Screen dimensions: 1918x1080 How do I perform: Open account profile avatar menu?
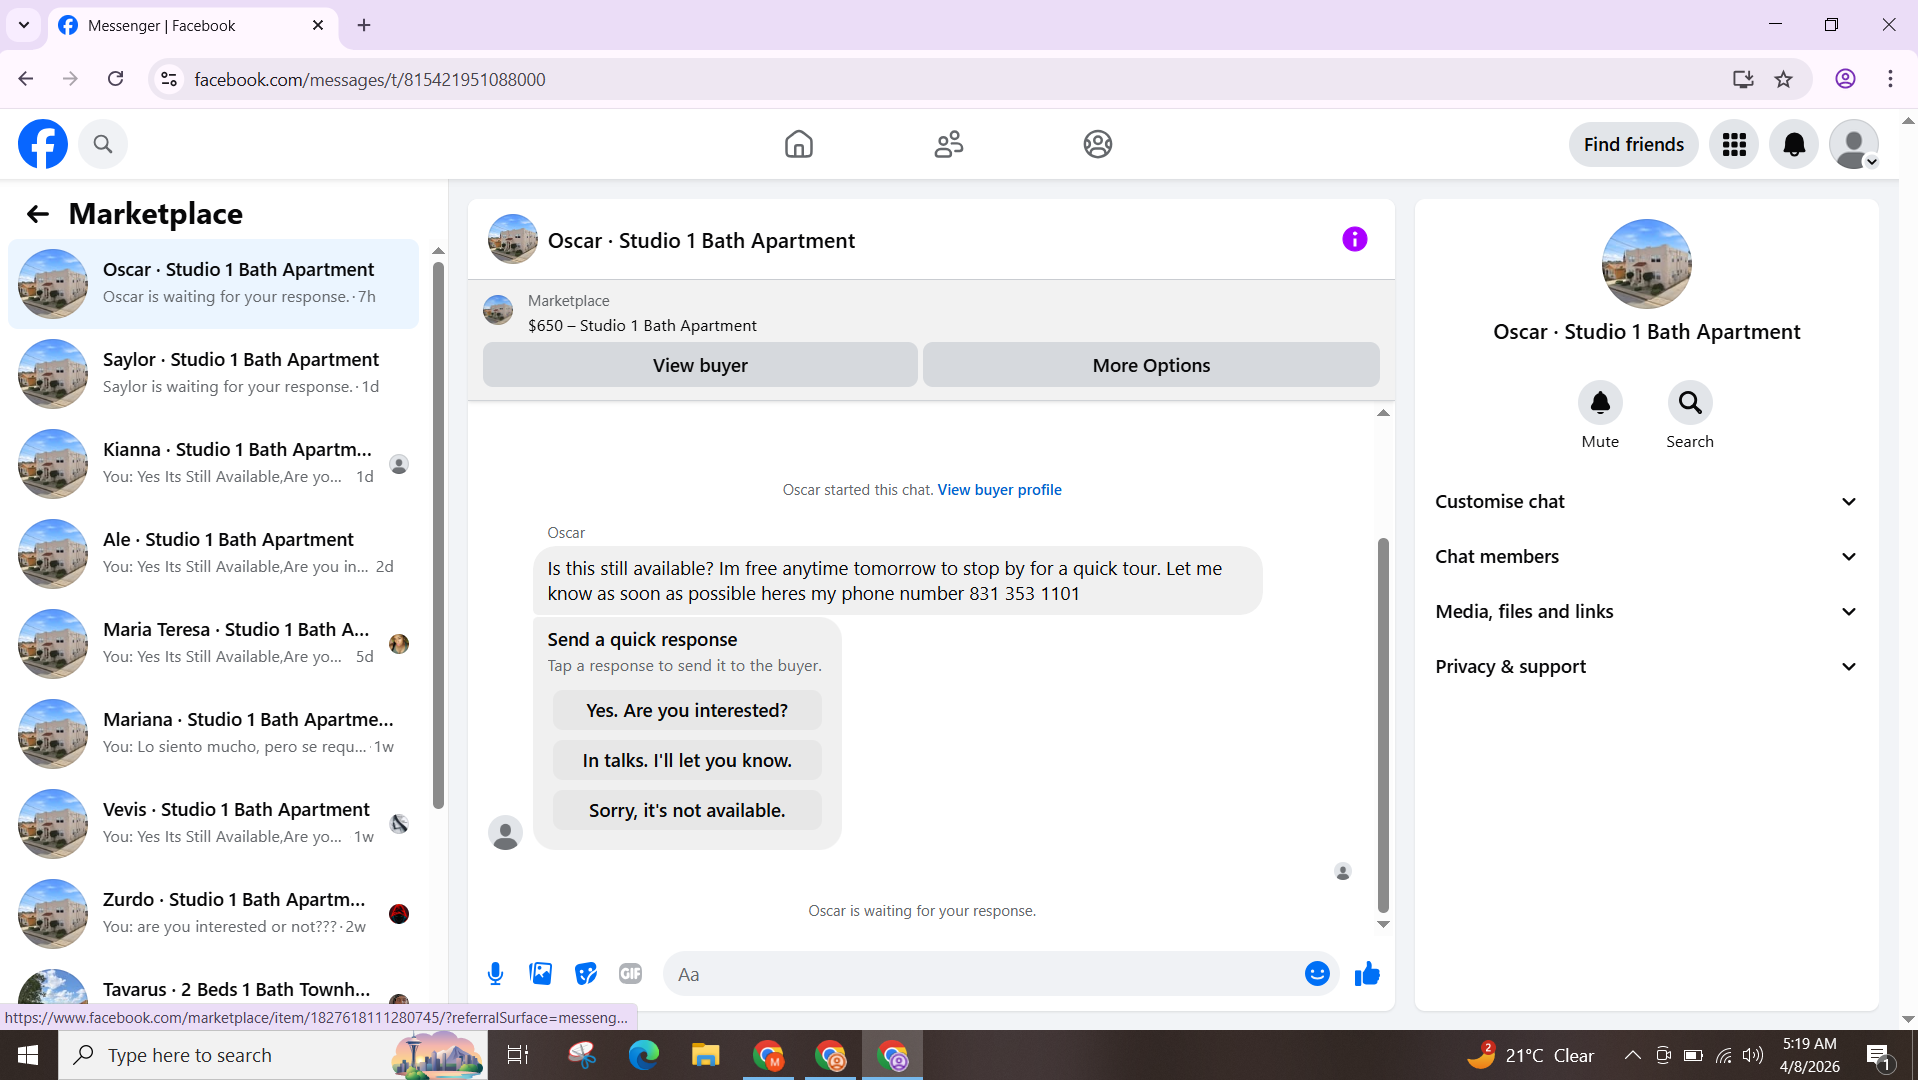coord(1854,145)
